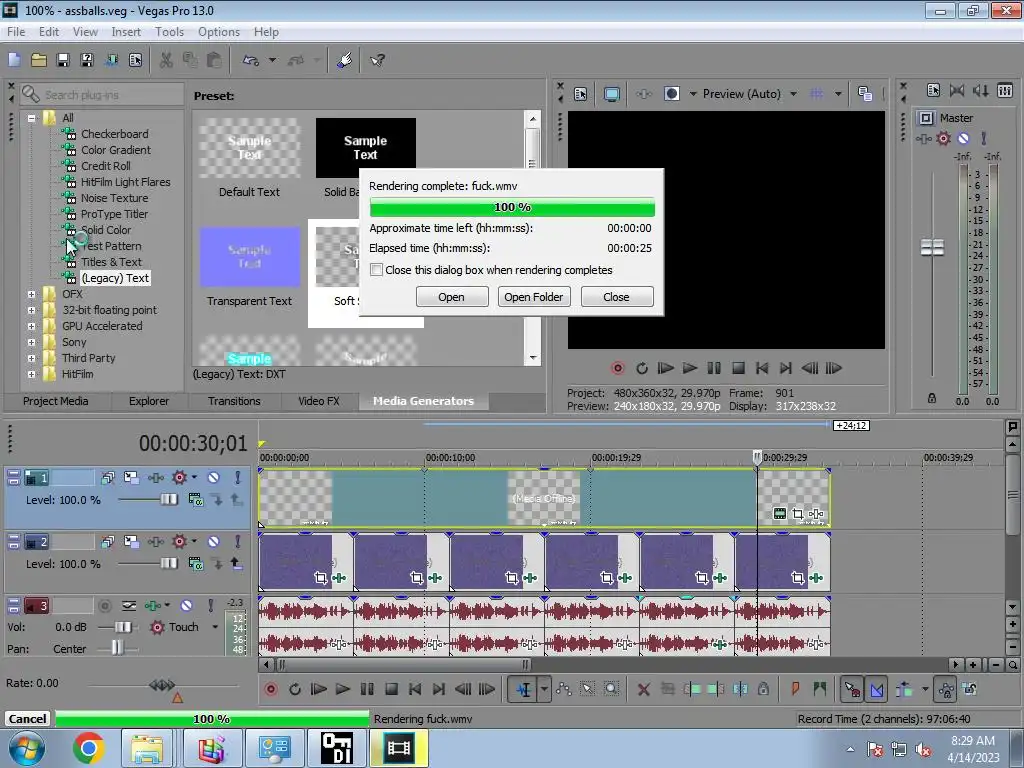Collapse the All folder in plug-in tree
The image size is (1024, 768).
(x=31, y=118)
